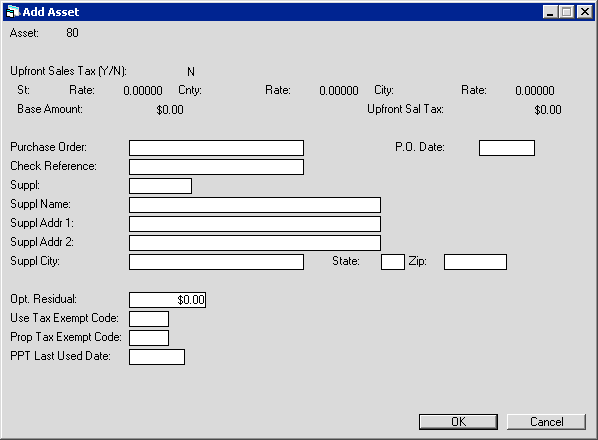Screen dimensions: 598x440
Task: Click the Prop Tax Exempt Code field
Action: click(149, 338)
